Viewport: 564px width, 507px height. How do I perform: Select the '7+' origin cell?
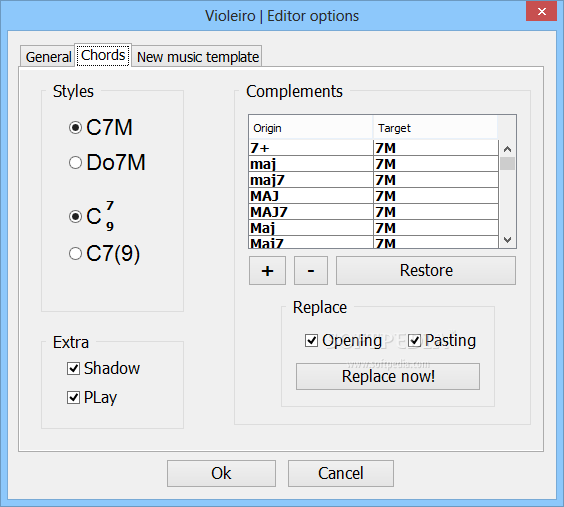click(x=311, y=148)
